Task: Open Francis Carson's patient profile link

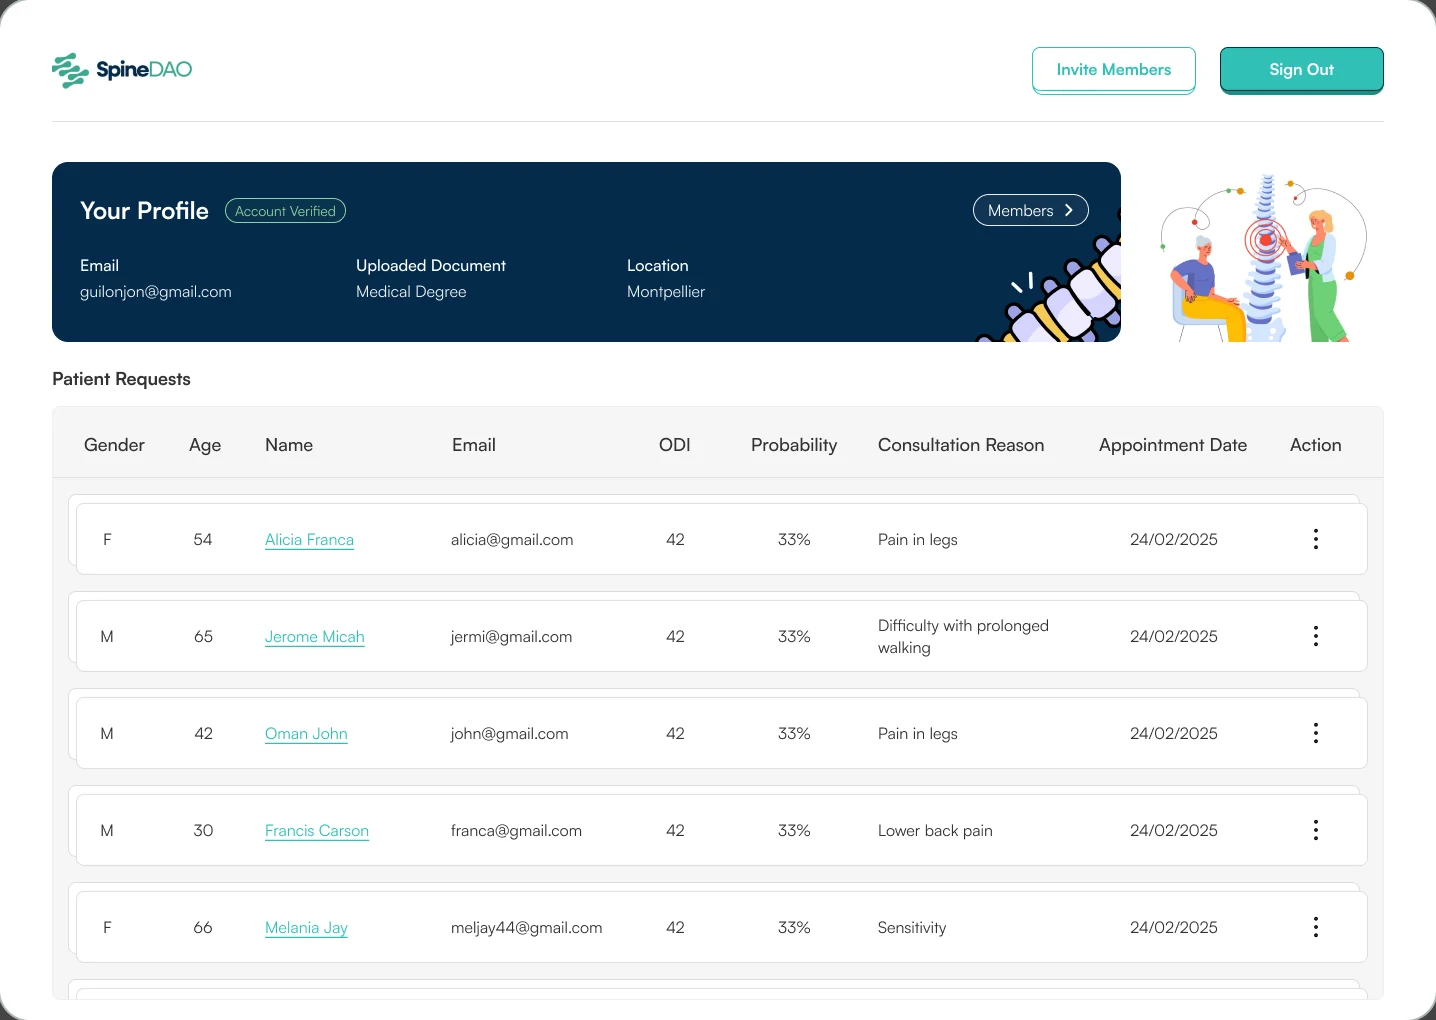Action: coord(316,831)
